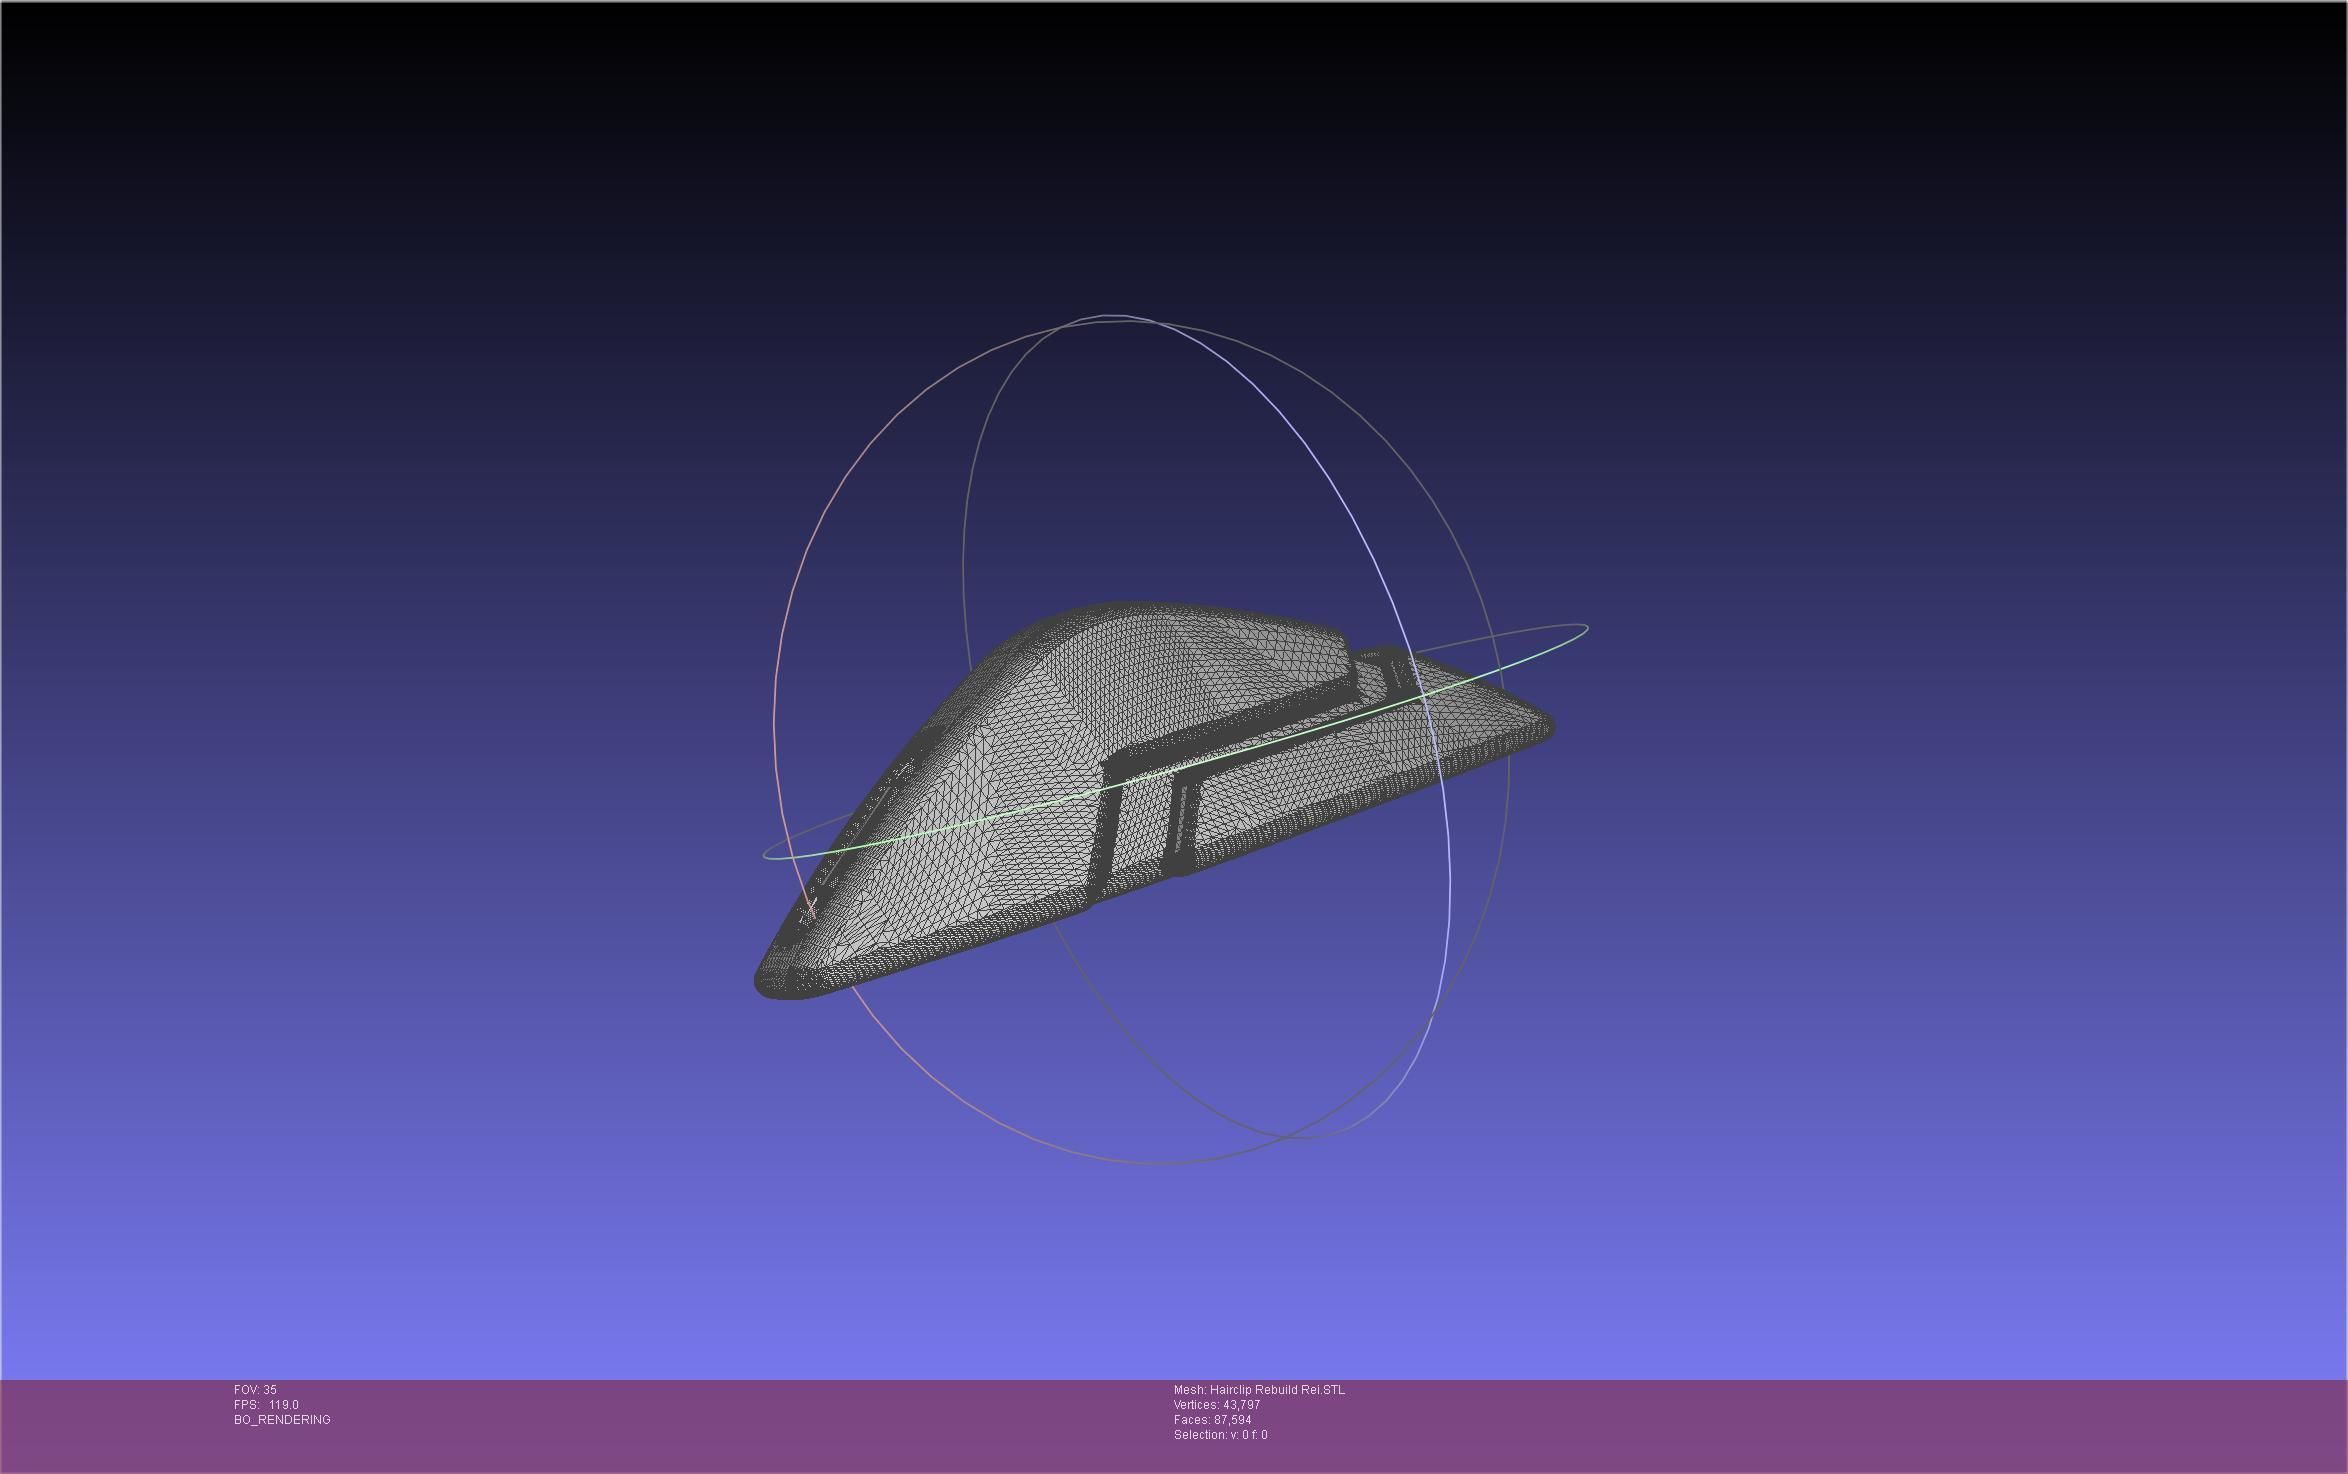
Task: Click the 'Selection: v: 0 f: 0' text
Action: pos(1220,1435)
